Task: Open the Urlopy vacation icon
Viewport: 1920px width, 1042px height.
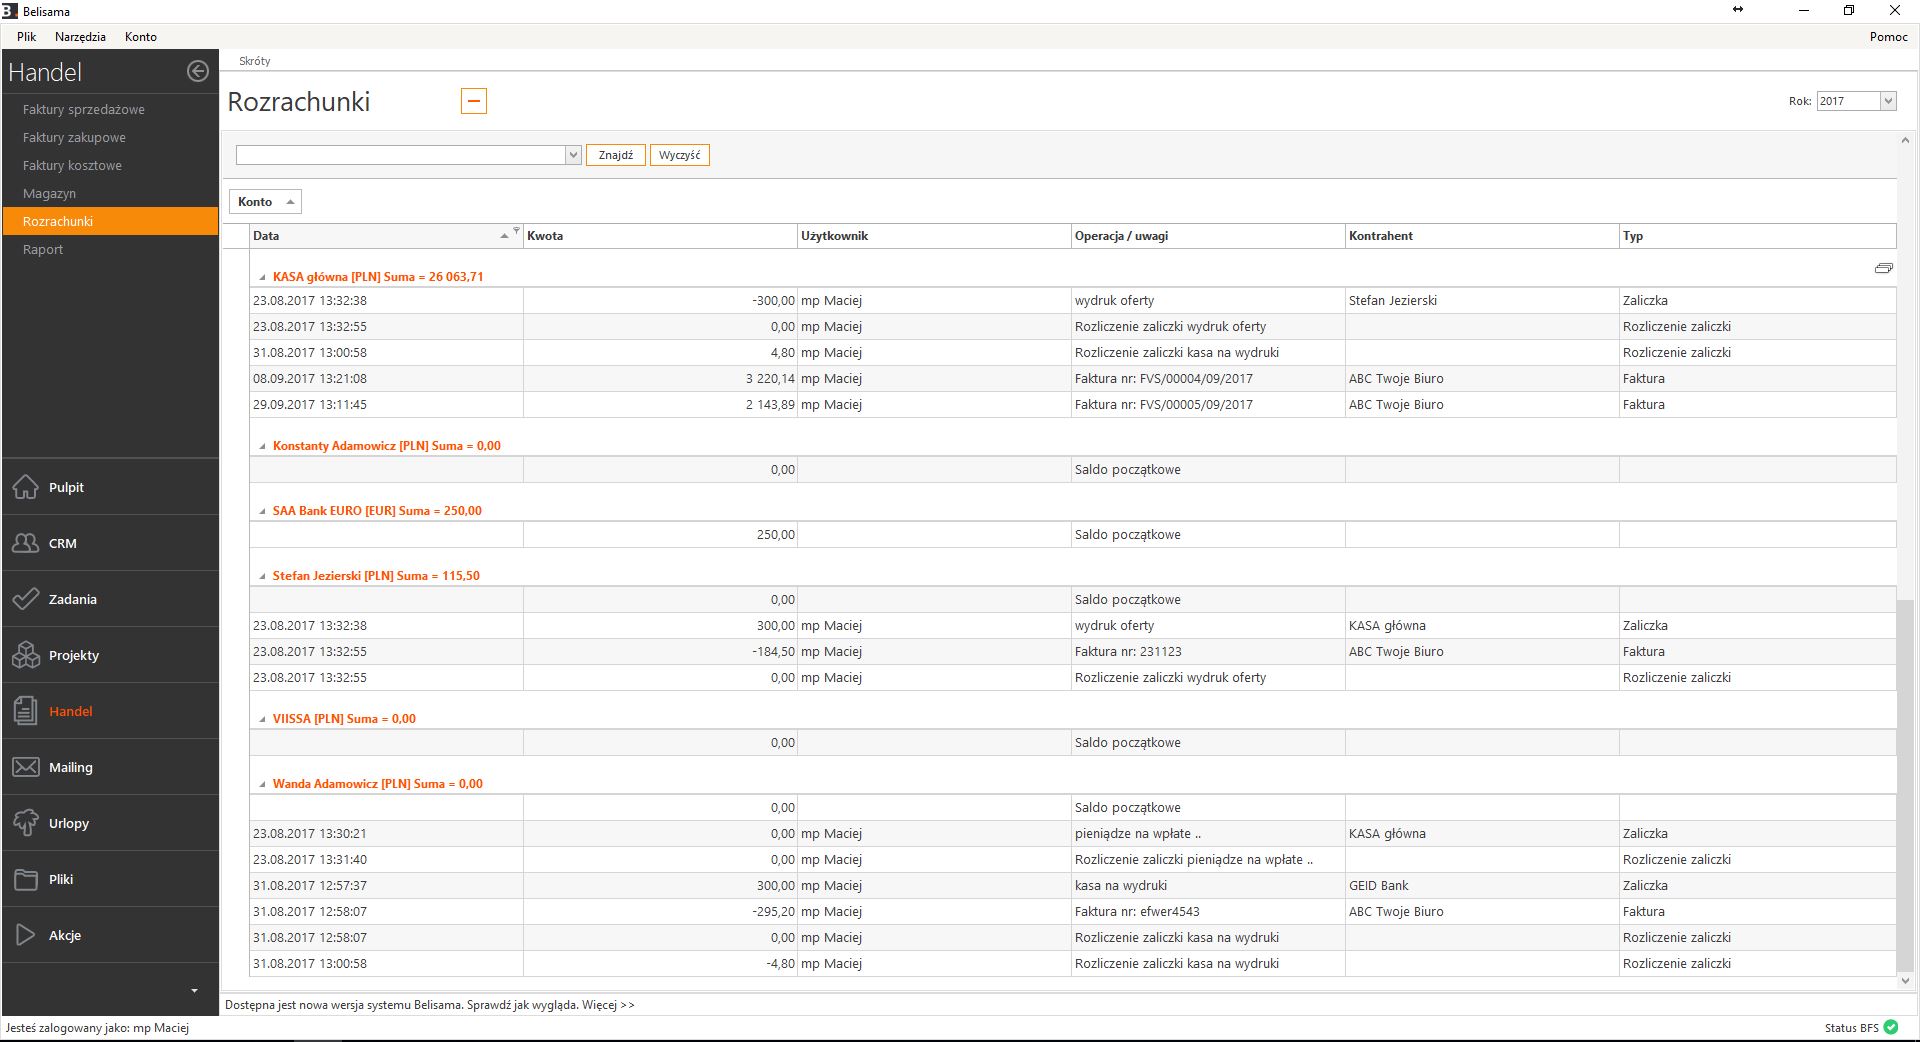Action: pos(26,823)
